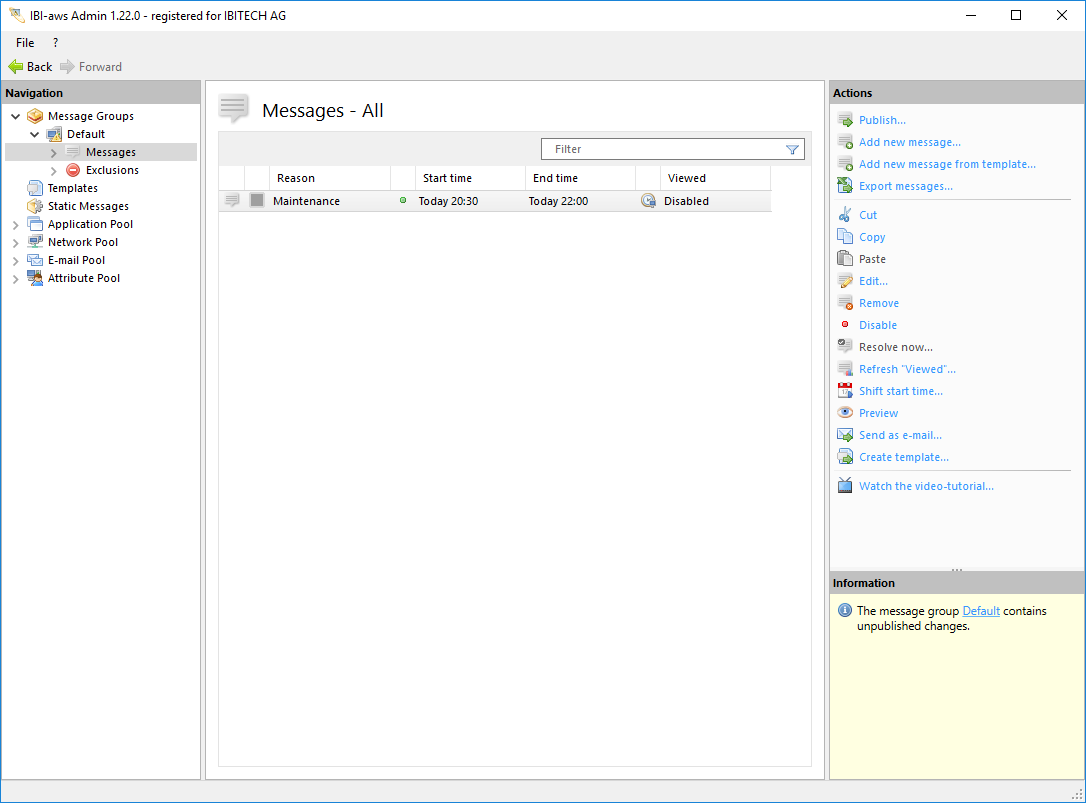The image size is (1086, 803).
Task: Toggle the Maintenance message checkbox
Action: pos(257,201)
